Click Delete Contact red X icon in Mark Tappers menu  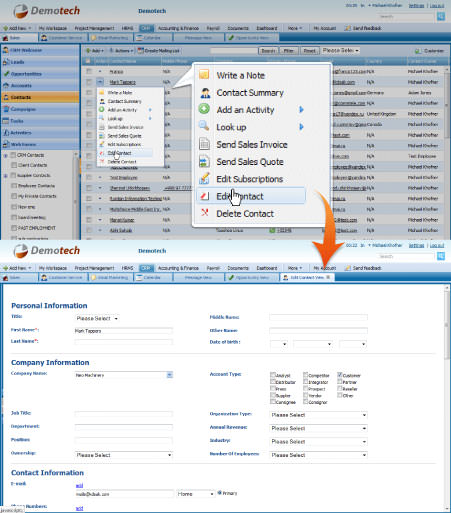[102, 162]
